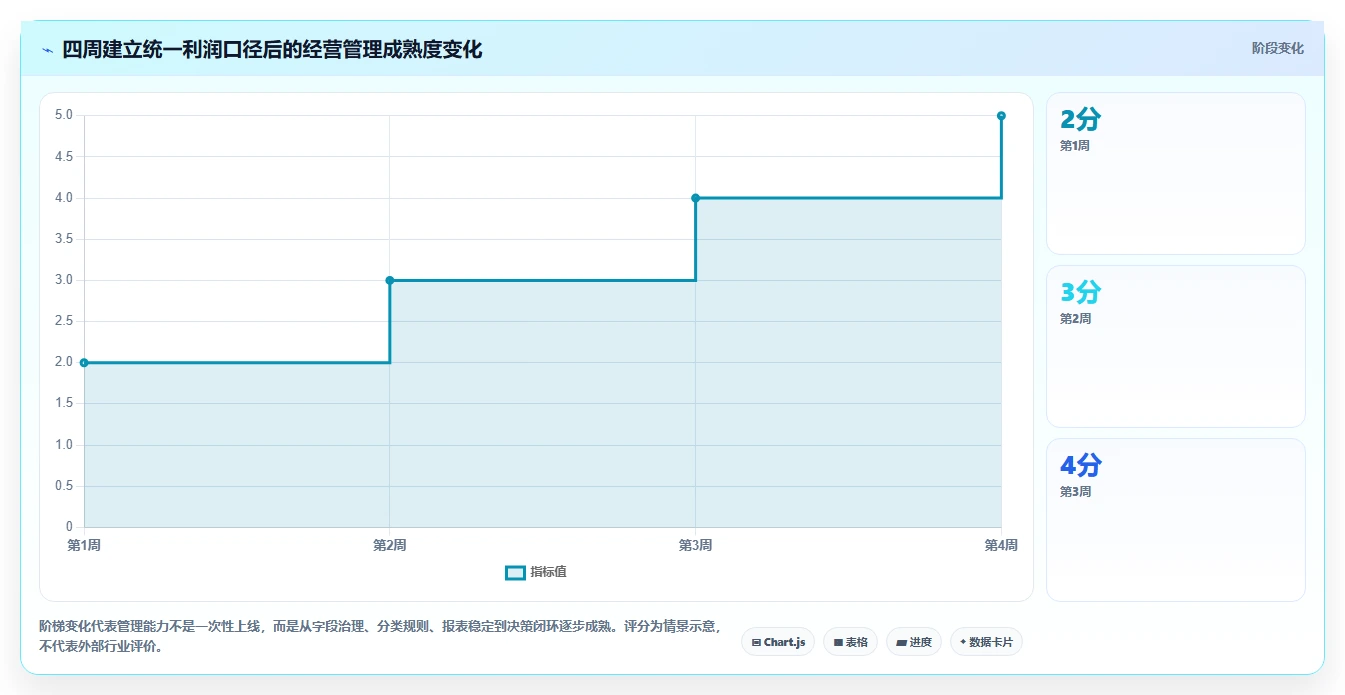Click the 第3周 label under 4分 card
The width and height of the screenshot is (1345, 695).
coord(1075,492)
